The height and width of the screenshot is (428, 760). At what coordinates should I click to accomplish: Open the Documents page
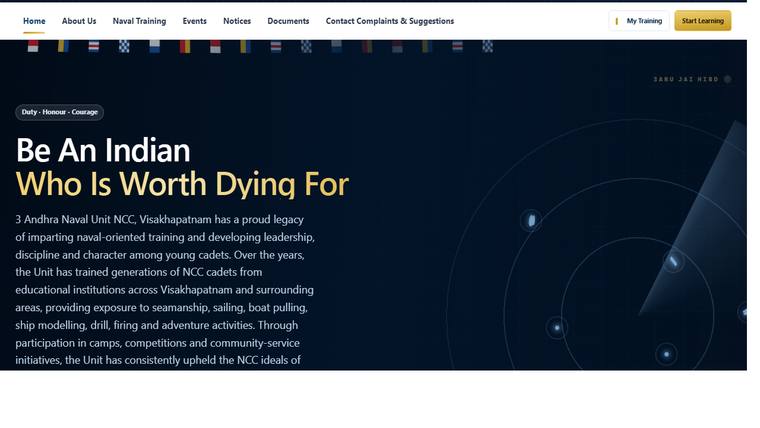pyautogui.click(x=288, y=21)
